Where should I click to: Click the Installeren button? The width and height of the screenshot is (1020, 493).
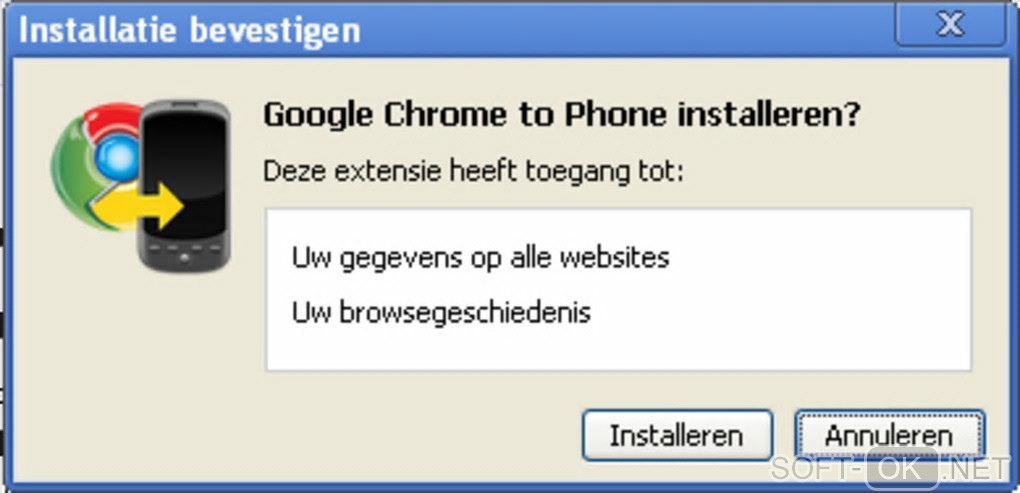click(677, 435)
